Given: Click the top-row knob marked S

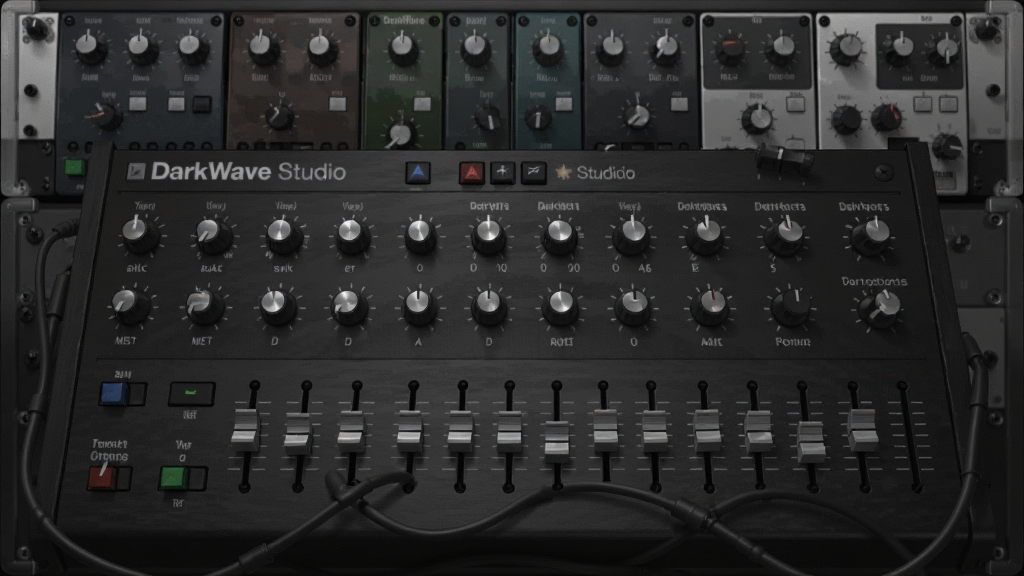Looking at the screenshot, I should tap(786, 236).
